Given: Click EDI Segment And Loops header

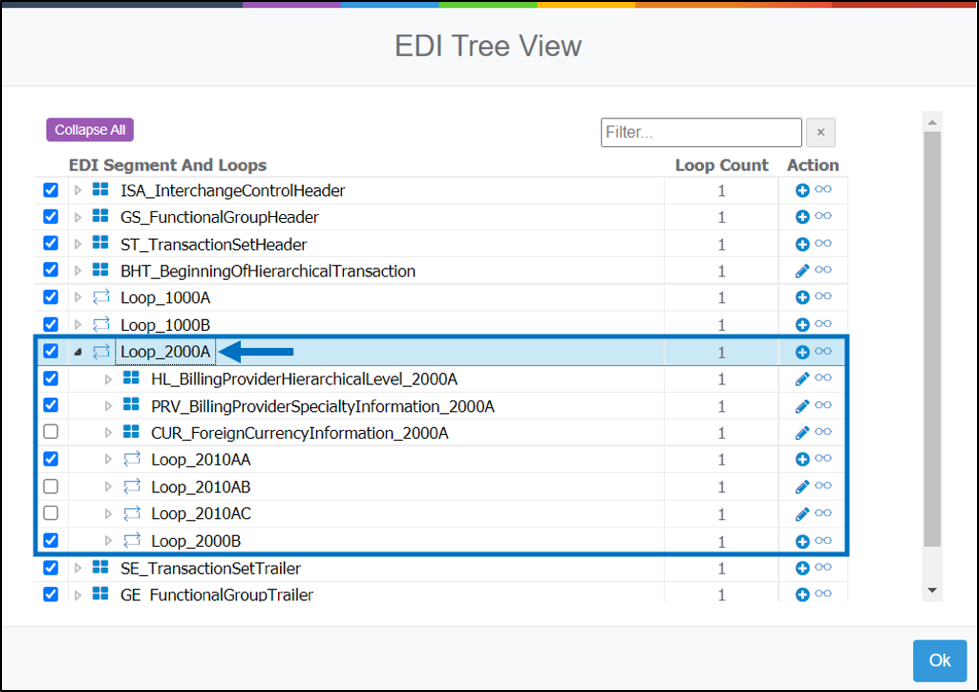Looking at the screenshot, I should point(167,165).
